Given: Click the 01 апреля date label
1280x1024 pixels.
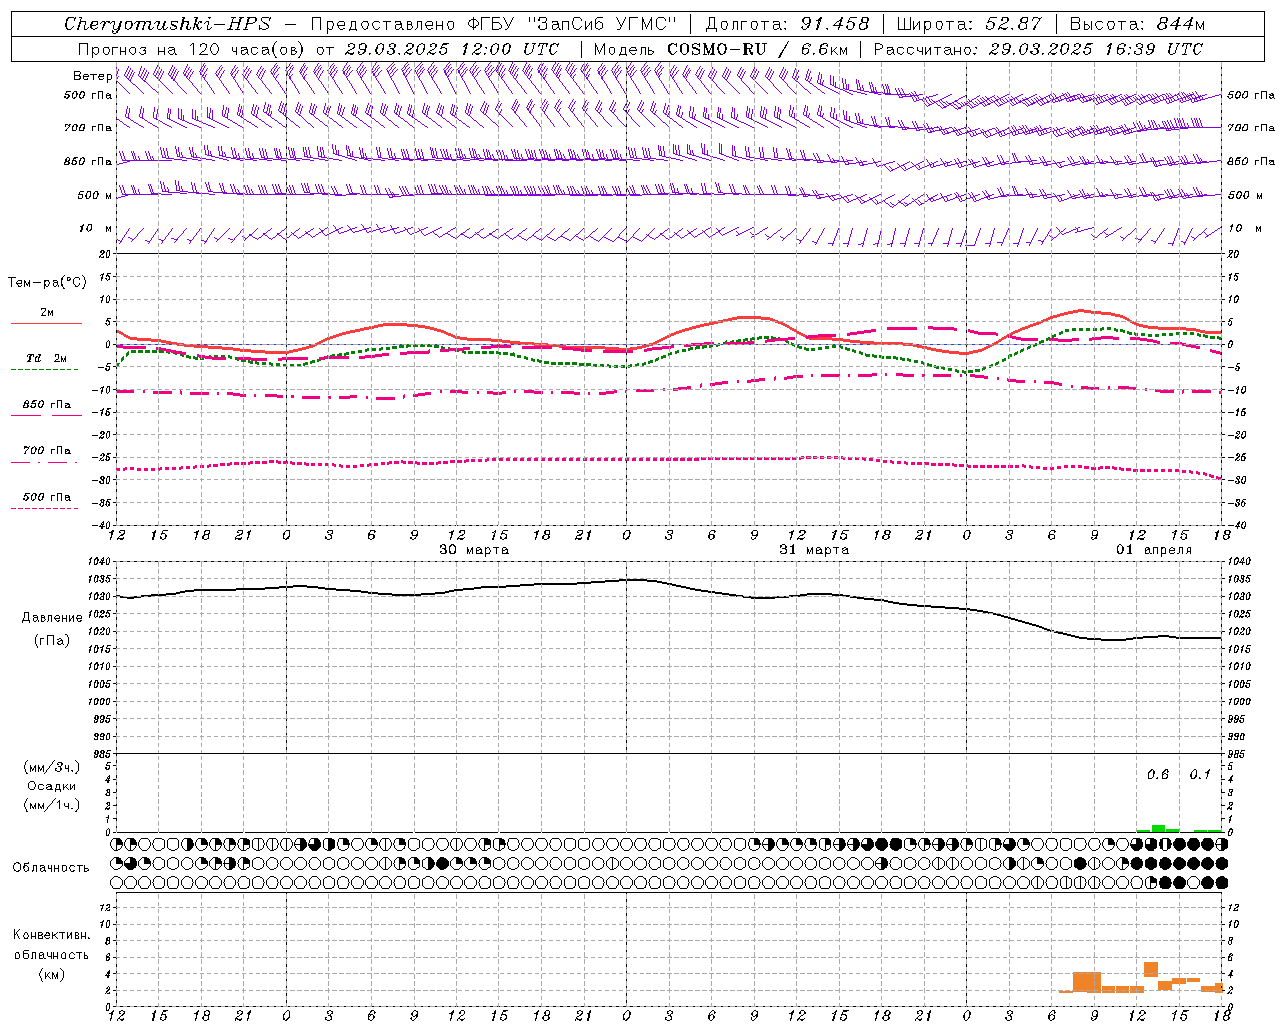Looking at the screenshot, I should tap(1154, 550).
